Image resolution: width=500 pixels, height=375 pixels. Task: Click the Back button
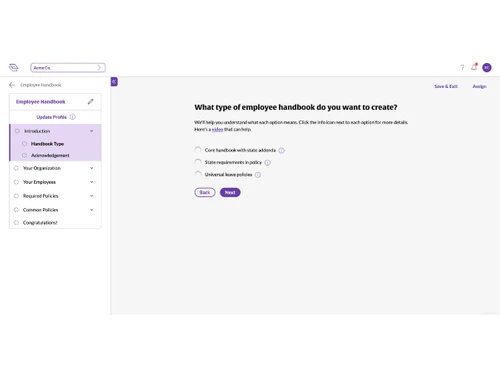[x=205, y=192]
